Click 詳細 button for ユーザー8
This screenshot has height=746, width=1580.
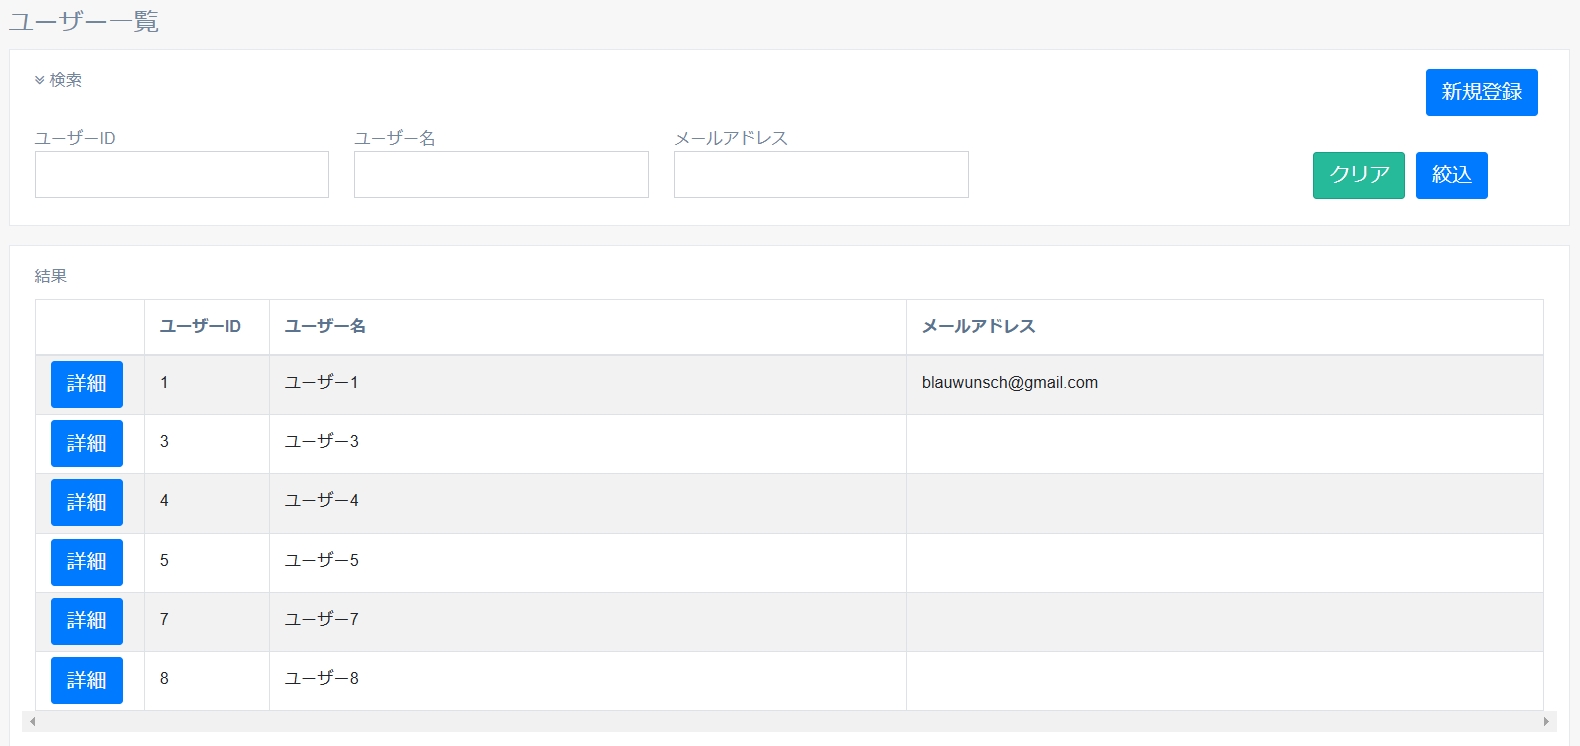[87, 680]
